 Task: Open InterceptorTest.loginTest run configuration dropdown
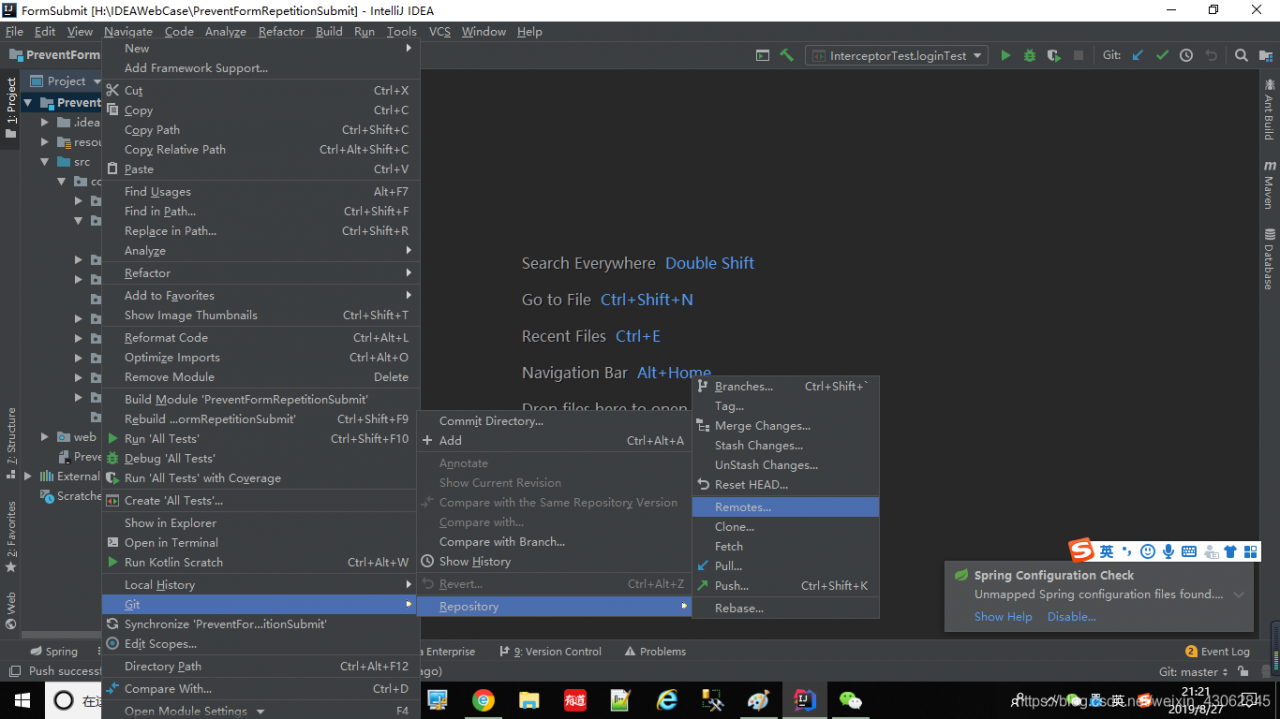pyautogui.click(x=897, y=56)
